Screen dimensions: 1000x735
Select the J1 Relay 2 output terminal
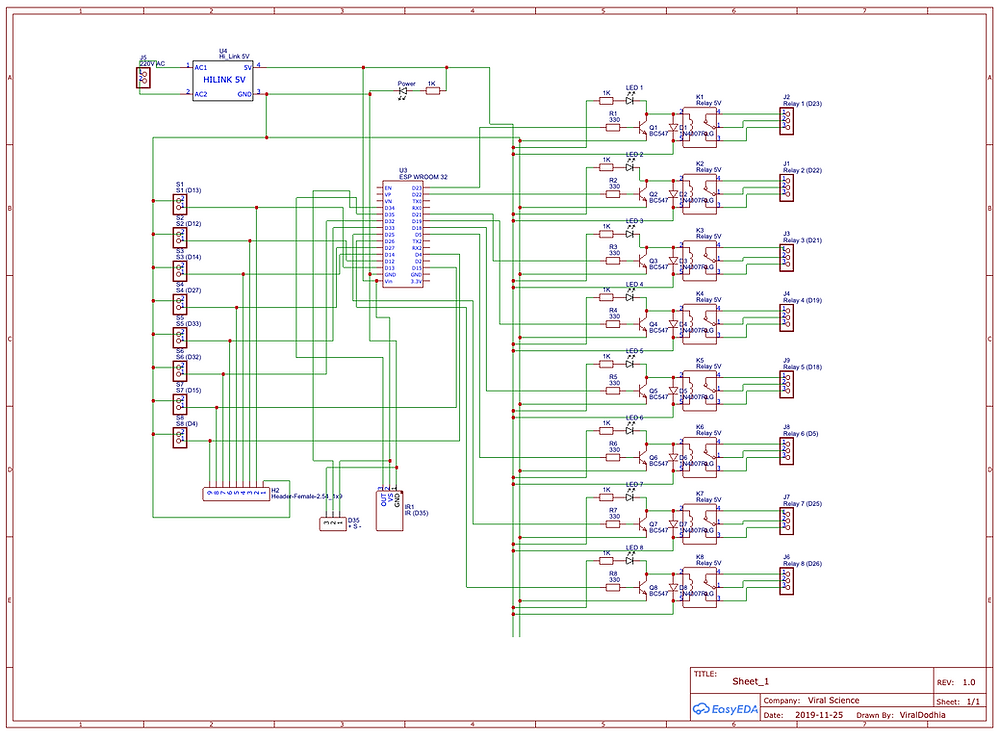click(787, 188)
